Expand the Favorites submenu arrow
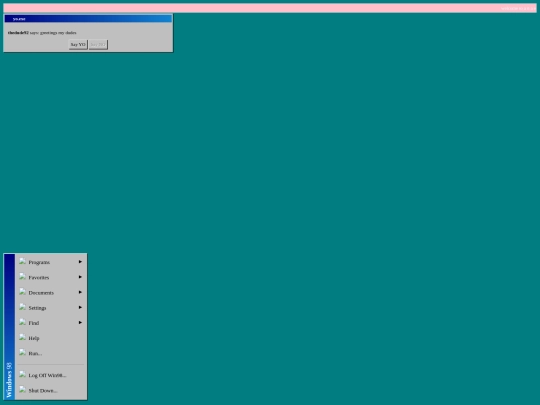 (x=80, y=277)
